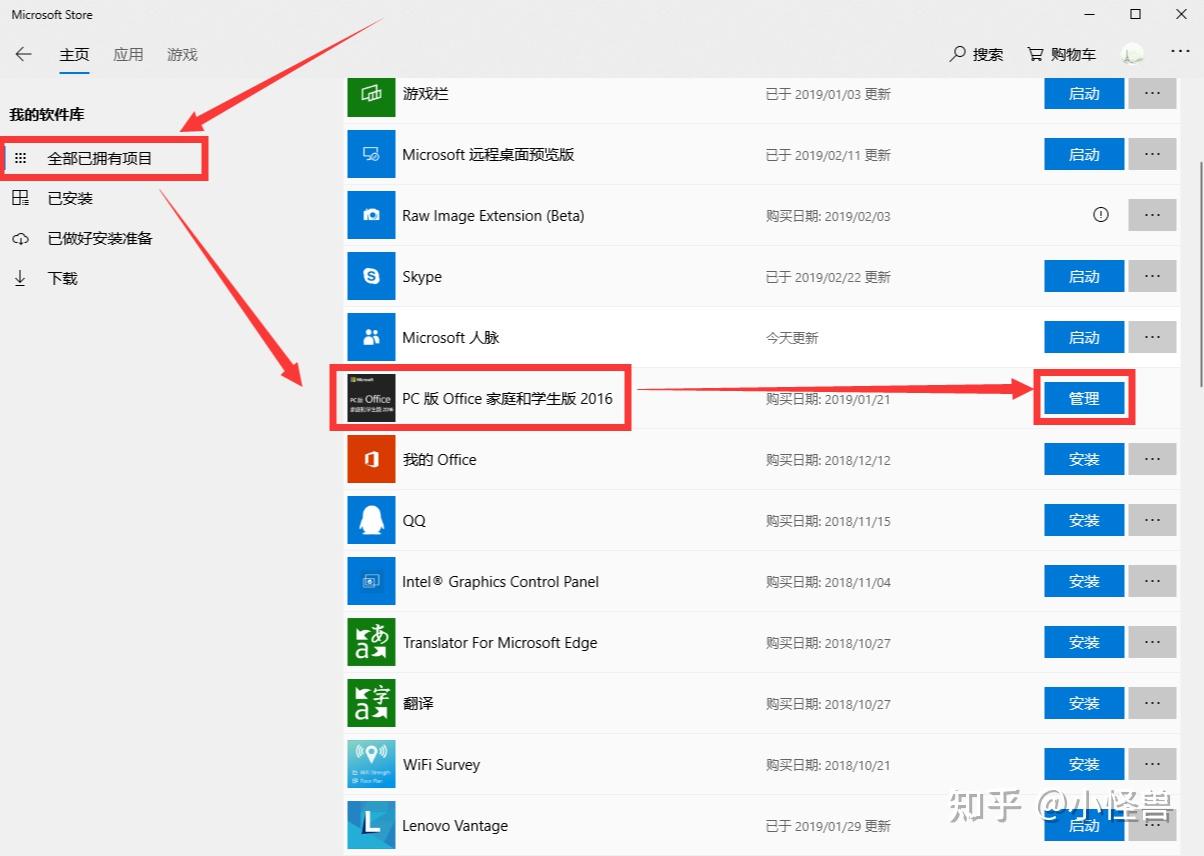Launch Microsoft 人脉 with its 启动 button
Image resolution: width=1204 pixels, height=856 pixels.
tap(1084, 338)
